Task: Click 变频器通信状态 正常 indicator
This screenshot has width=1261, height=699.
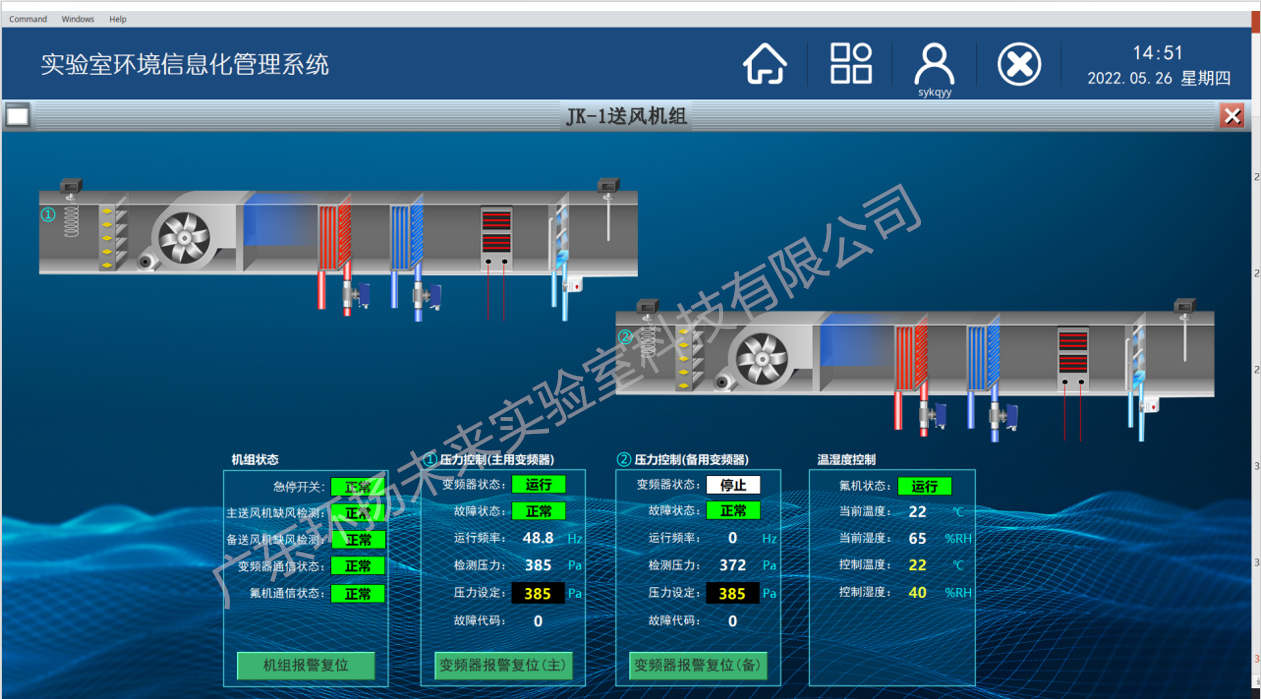Action: tap(358, 566)
